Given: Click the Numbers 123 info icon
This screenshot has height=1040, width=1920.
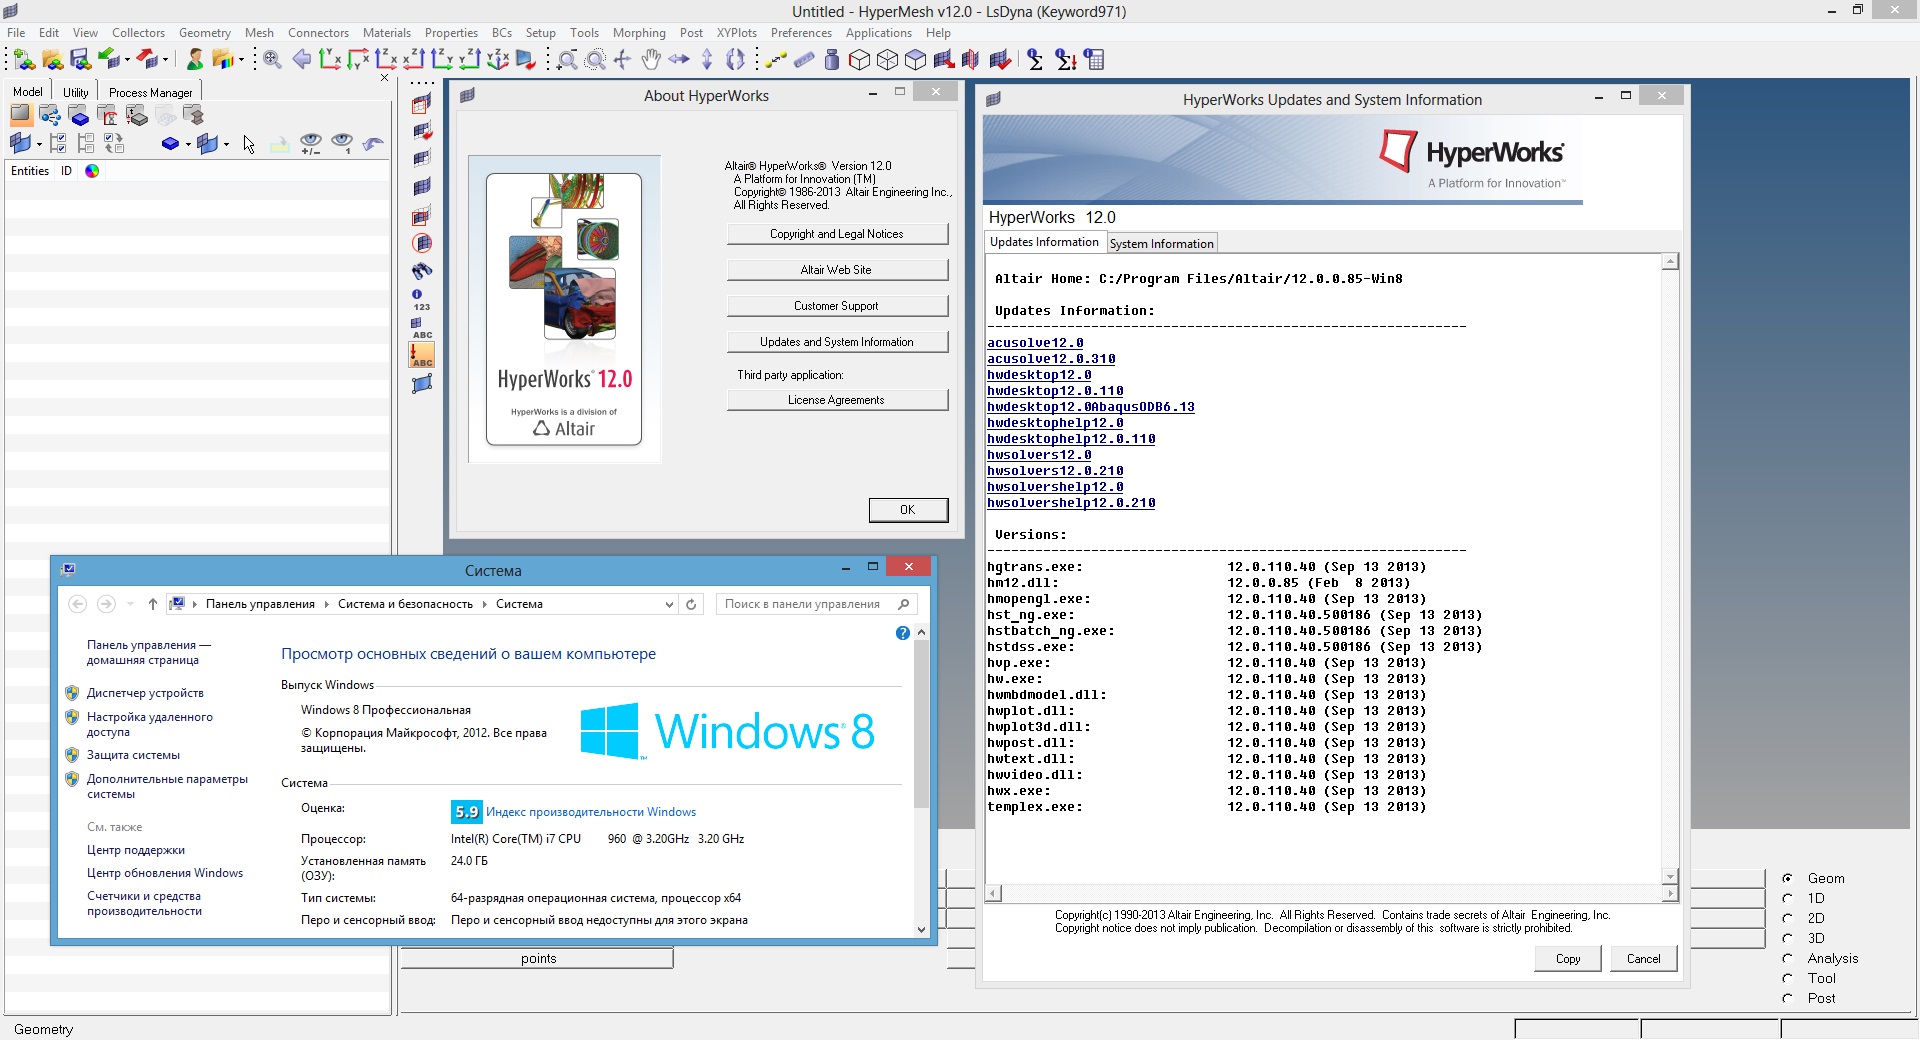Looking at the screenshot, I should (x=422, y=299).
